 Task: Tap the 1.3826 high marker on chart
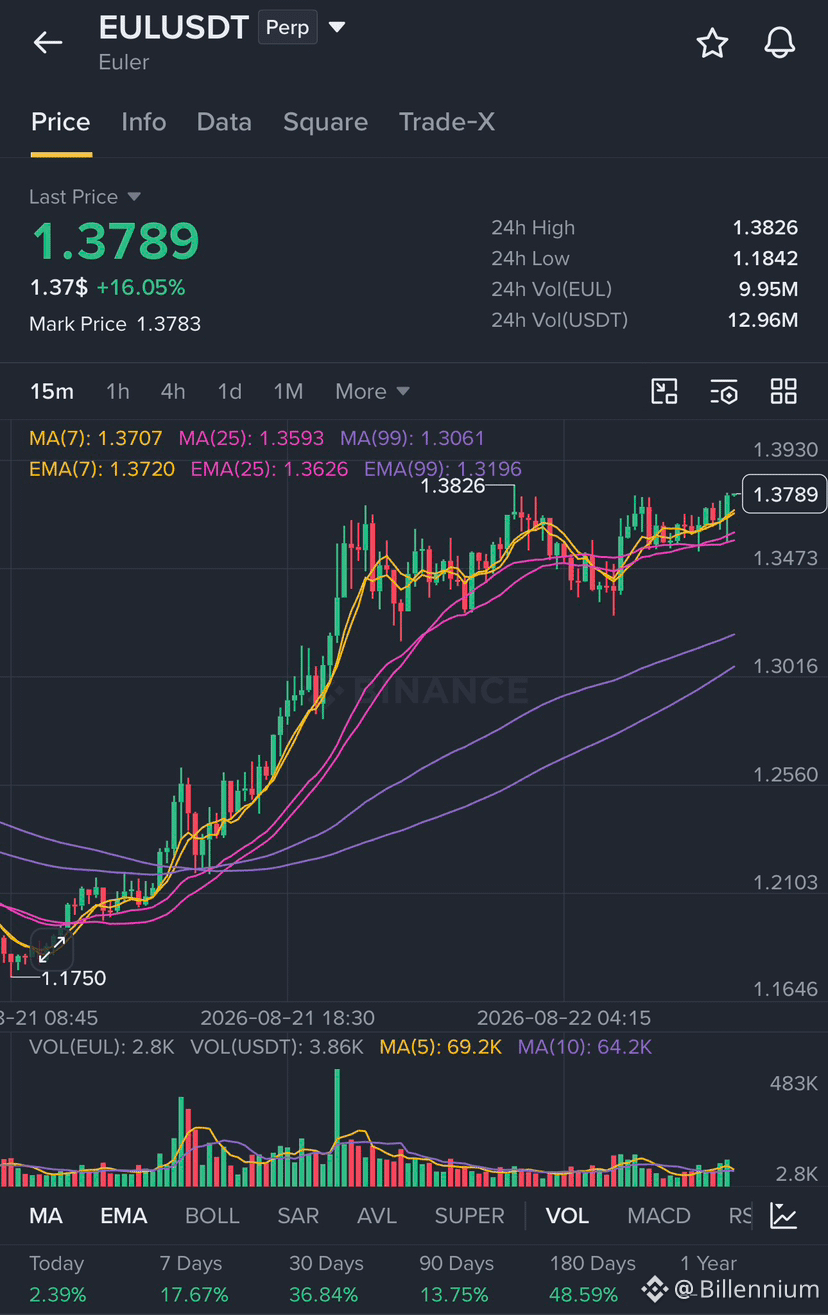click(x=453, y=486)
